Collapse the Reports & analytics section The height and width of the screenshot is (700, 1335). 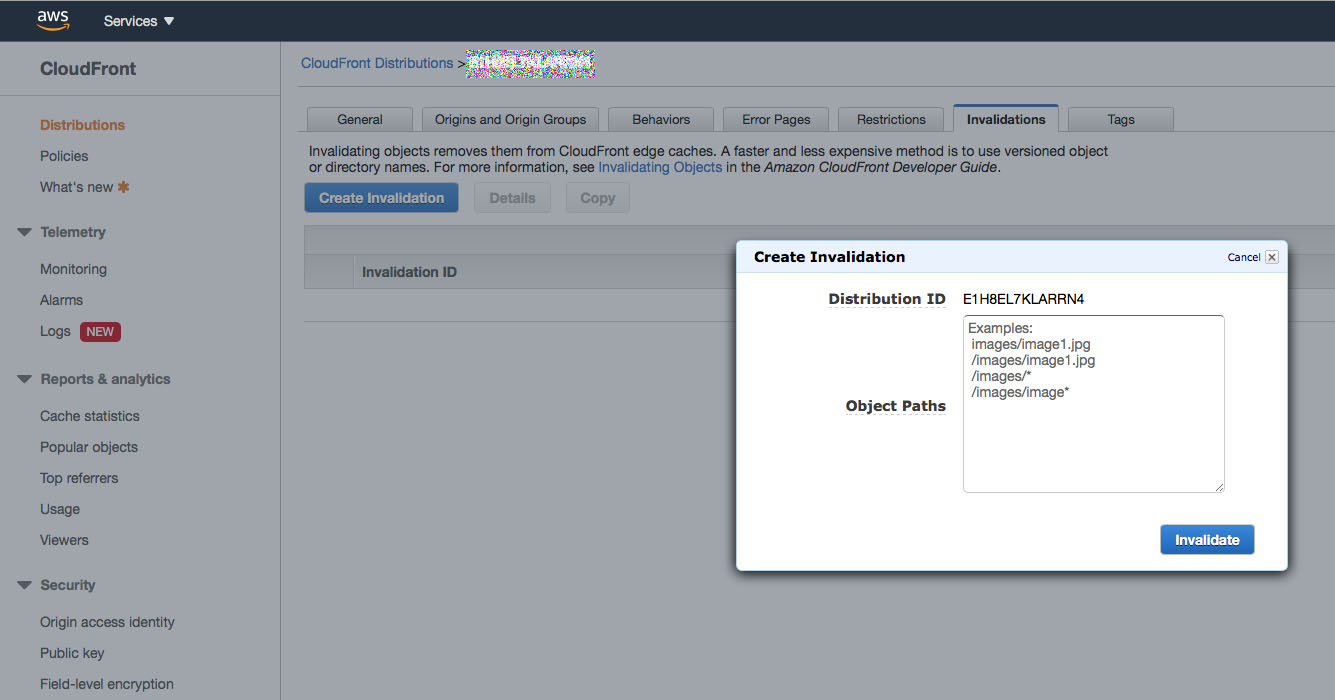pos(25,379)
